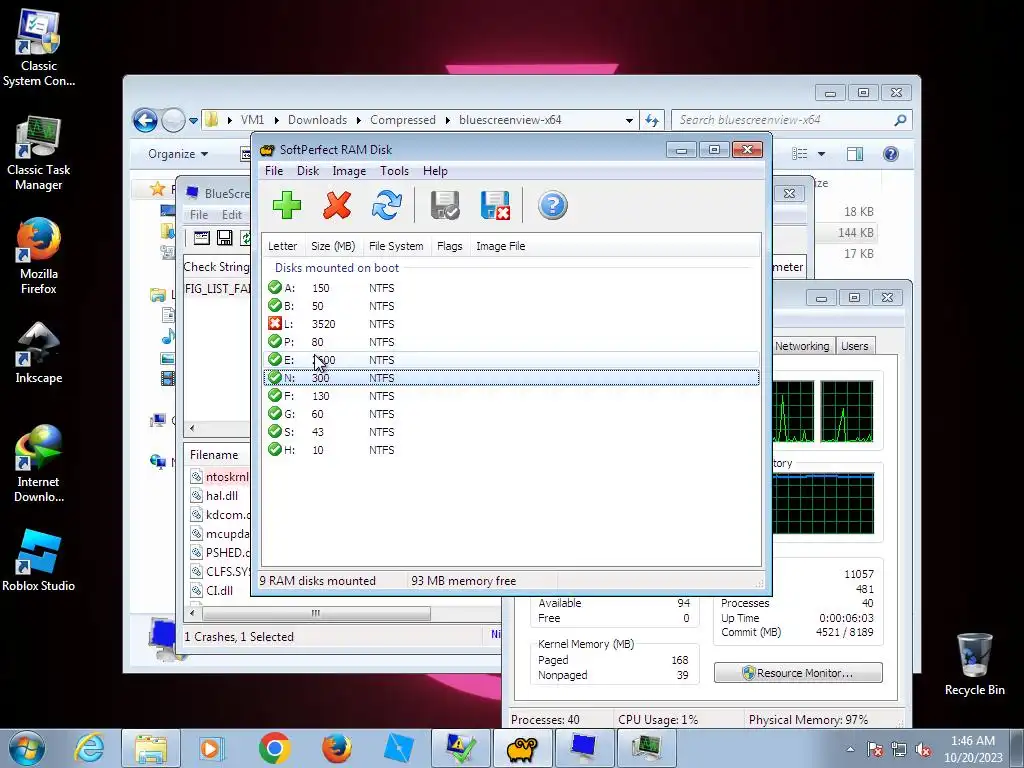
Task: Open the recent locations dropdown arrow in Explorer
Action: click(x=193, y=121)
